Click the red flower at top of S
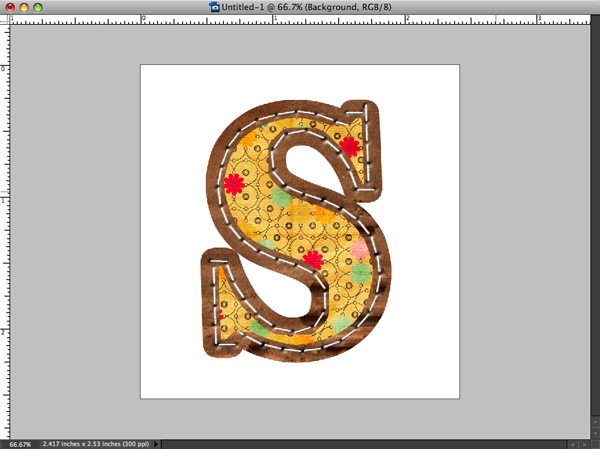The width and height of the screenshot is (600, 449). point(349,146)
